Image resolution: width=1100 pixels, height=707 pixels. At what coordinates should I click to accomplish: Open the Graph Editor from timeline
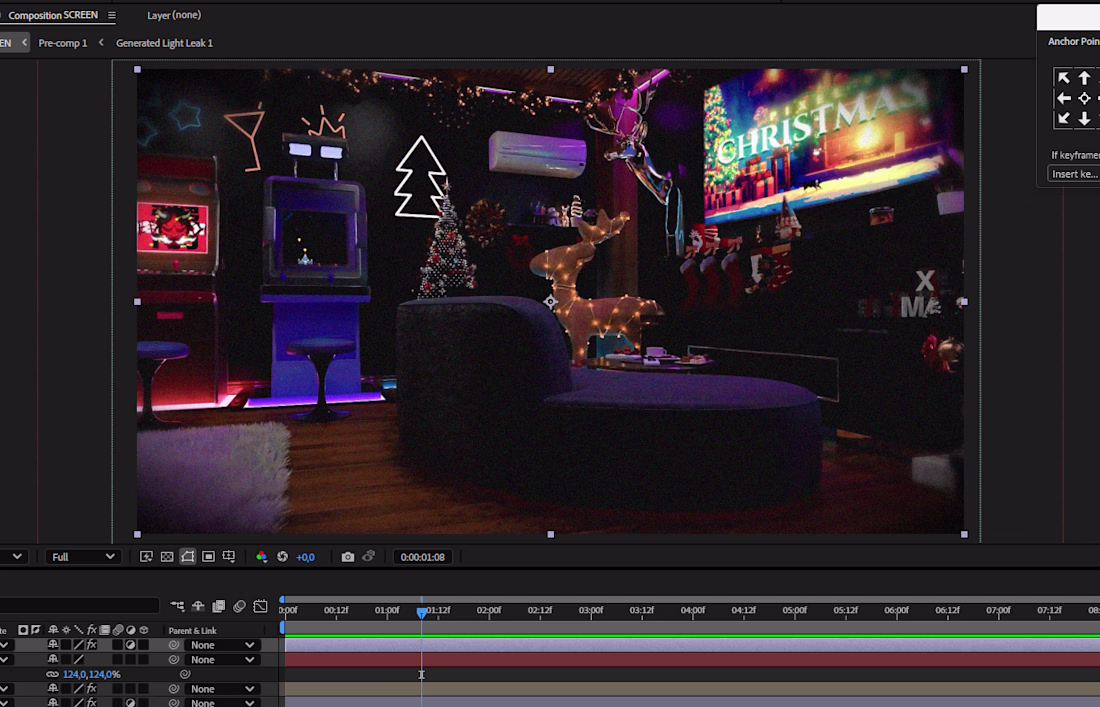coord(260,606)
